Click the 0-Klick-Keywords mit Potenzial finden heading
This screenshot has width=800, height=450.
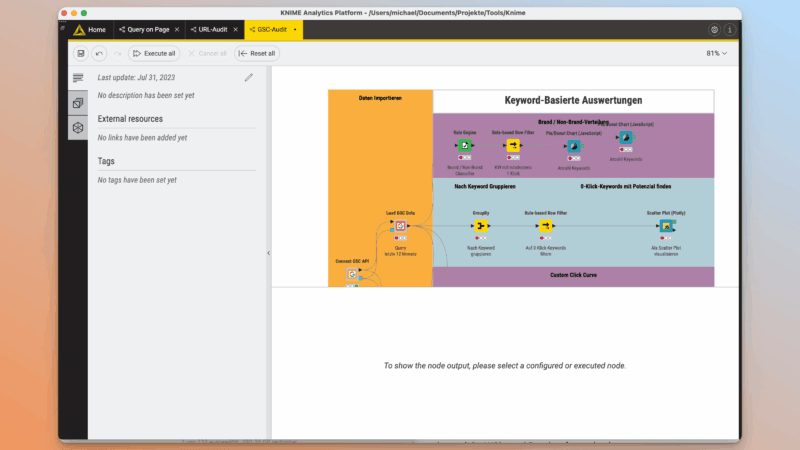626,187
